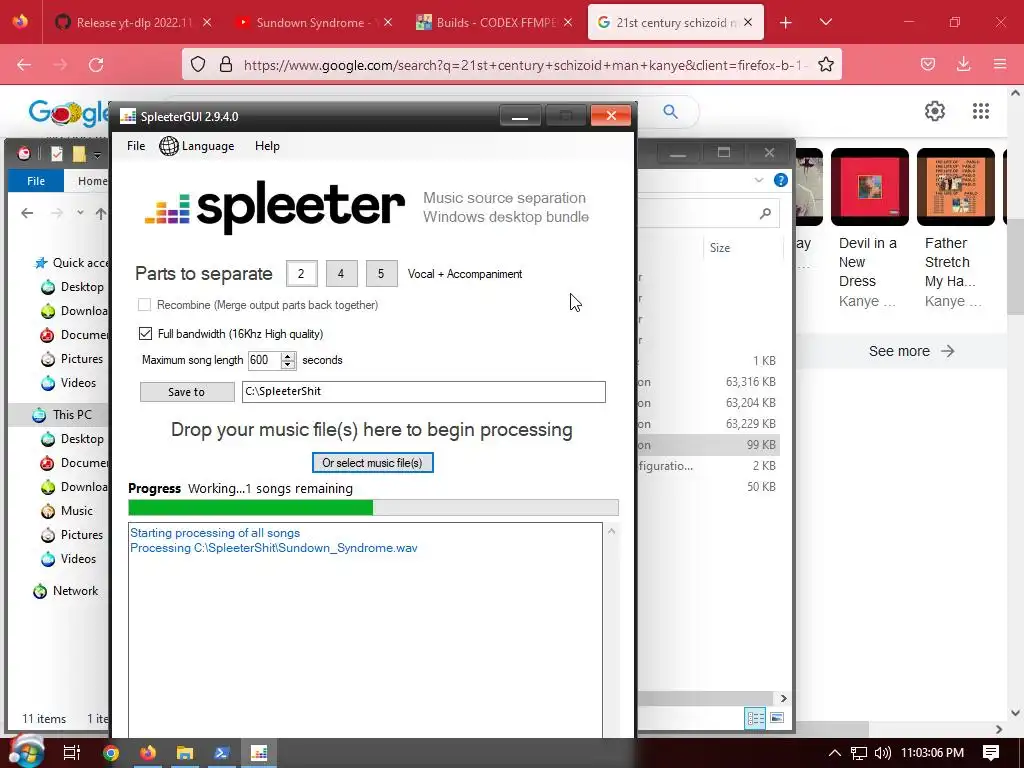This screenshot has width=1024, height=768.
Task: Click the green progress bar
Action: [251, 507]
